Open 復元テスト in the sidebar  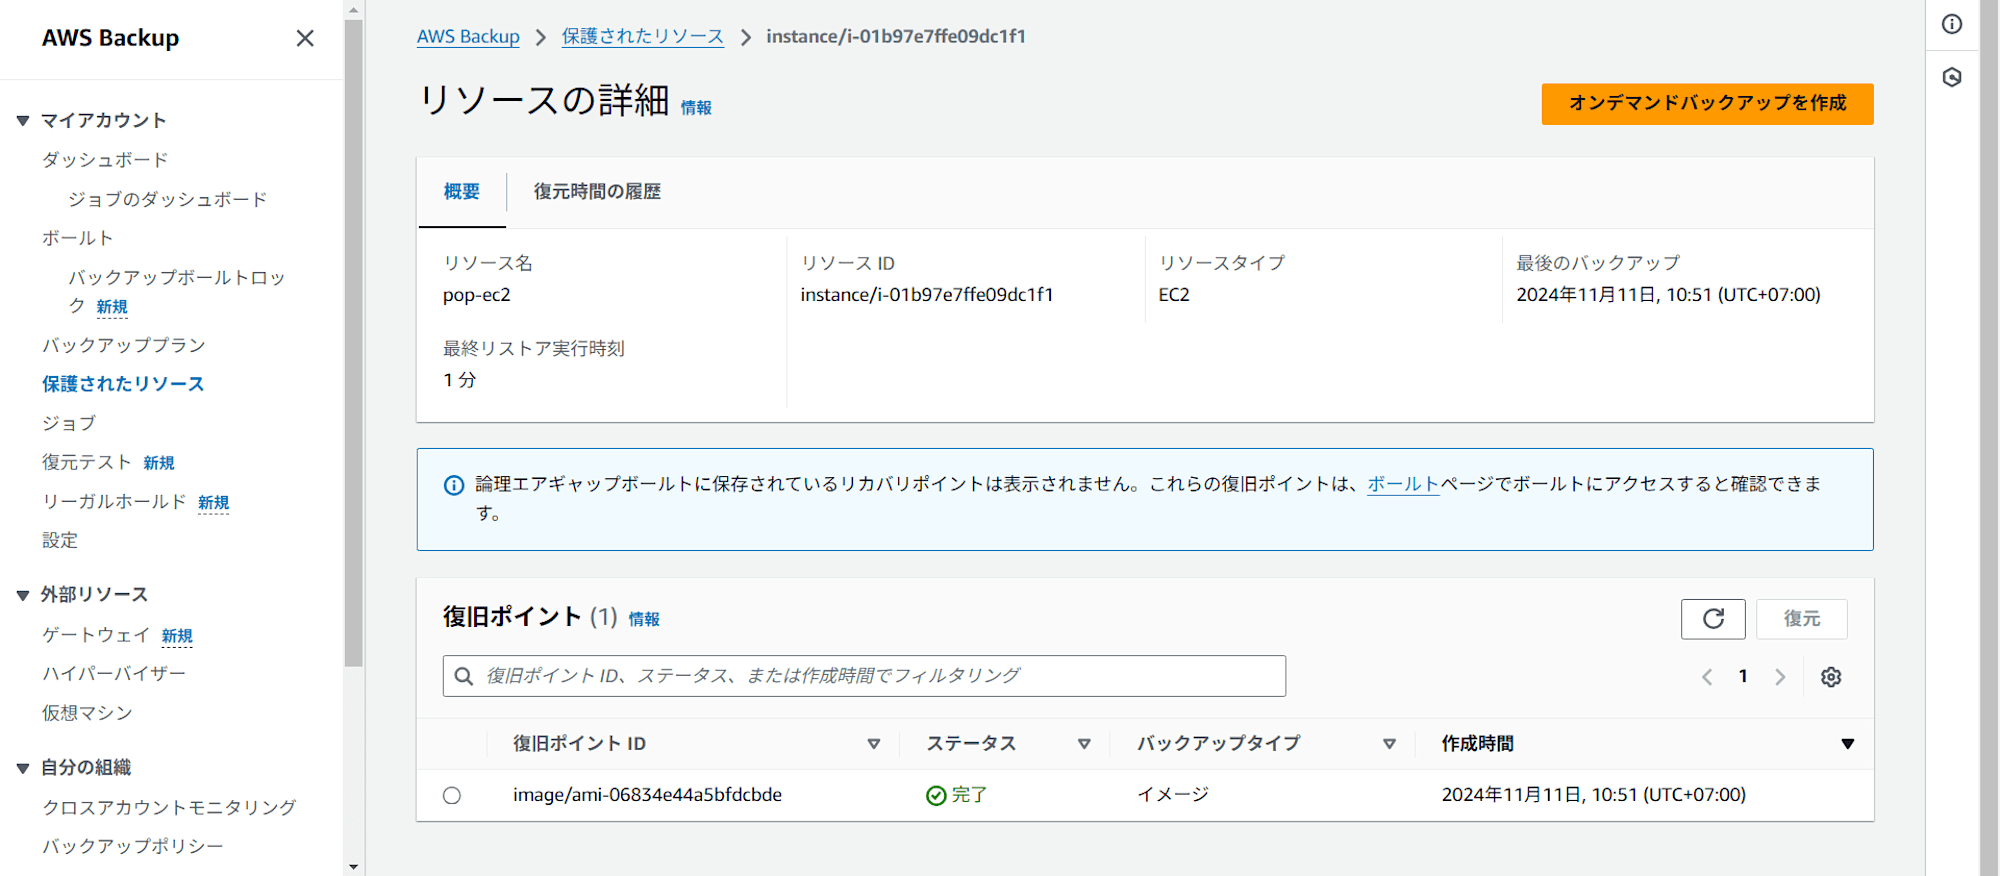click(x=87, y=462)
